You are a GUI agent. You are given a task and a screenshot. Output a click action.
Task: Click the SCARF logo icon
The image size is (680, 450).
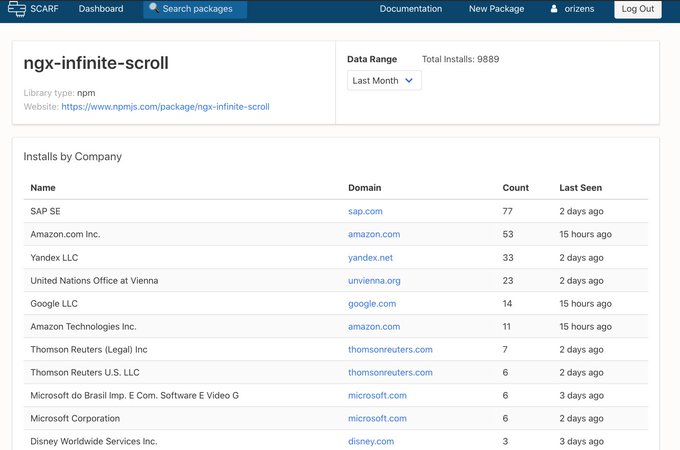[17, 8]
